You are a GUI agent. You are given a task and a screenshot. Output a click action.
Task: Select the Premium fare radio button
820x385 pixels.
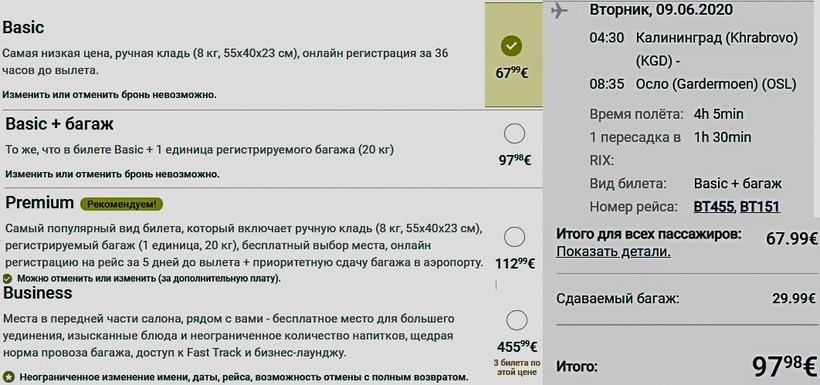click(x=515, y=237)
